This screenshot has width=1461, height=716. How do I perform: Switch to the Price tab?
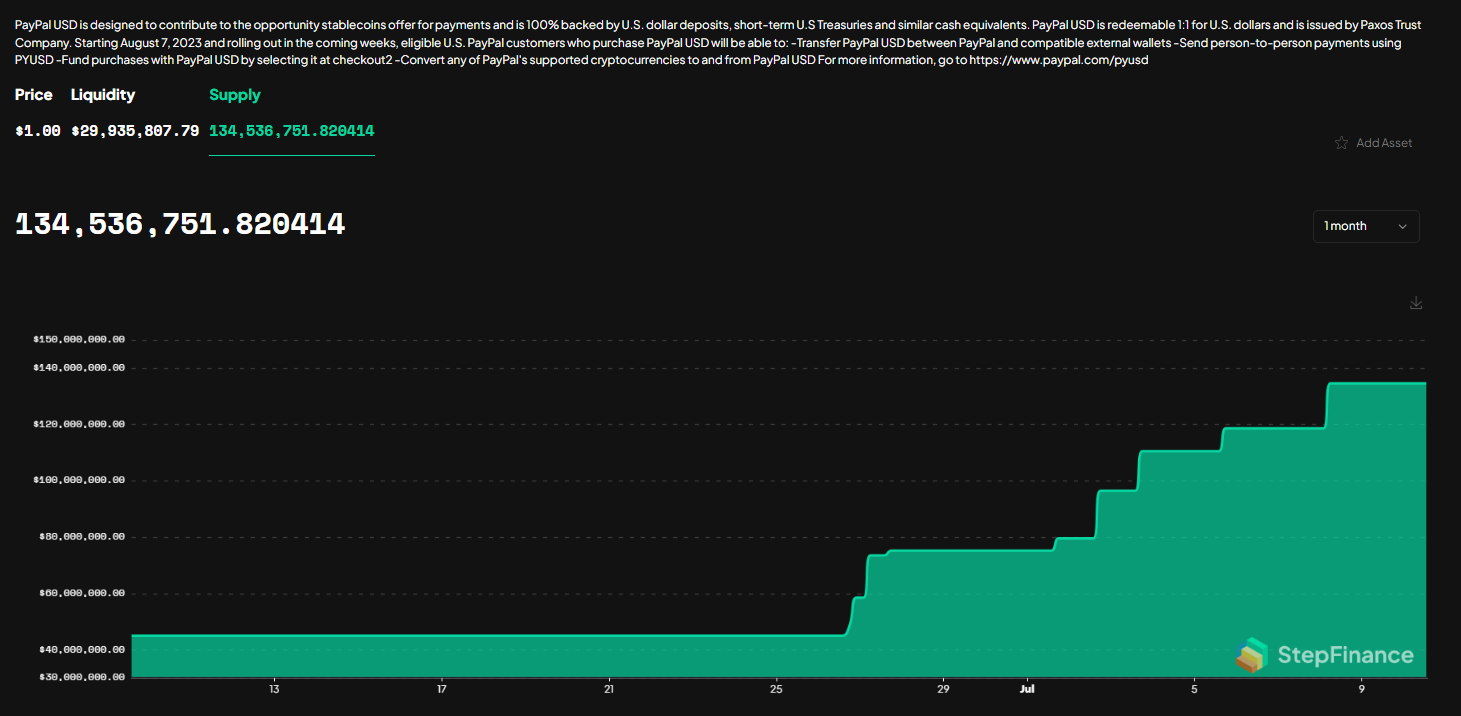pyautogui.click(x=33, y=94)
